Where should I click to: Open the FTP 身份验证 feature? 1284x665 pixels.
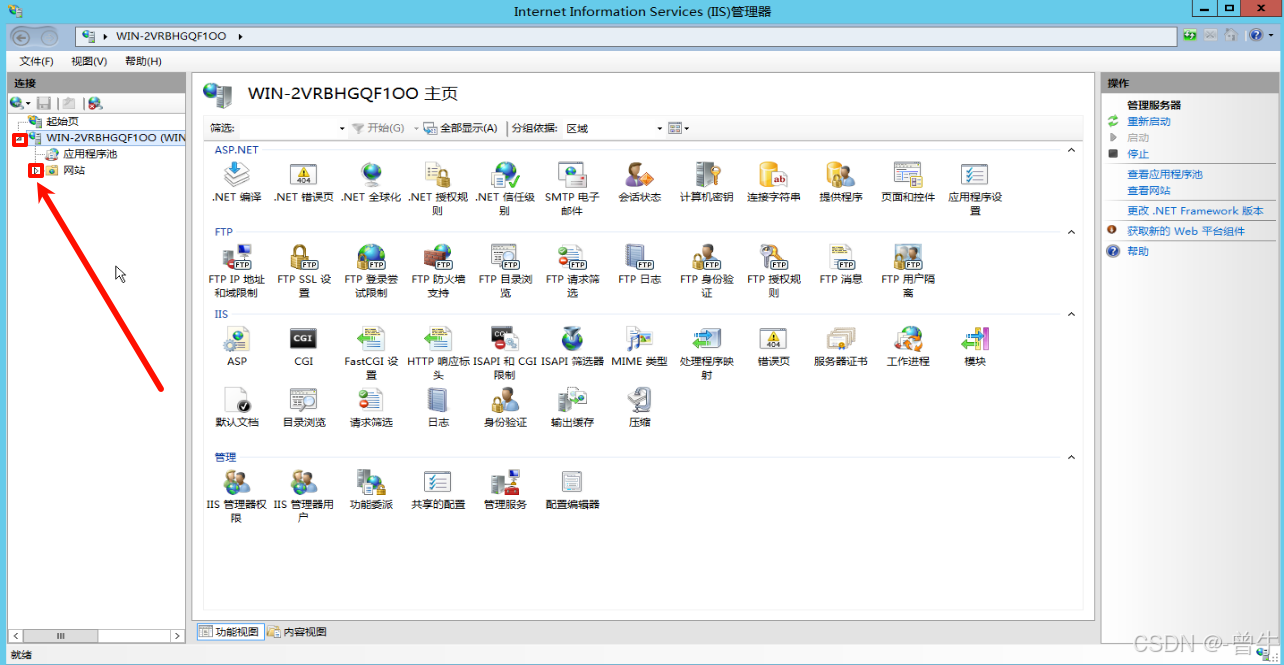tap(706, 271)
